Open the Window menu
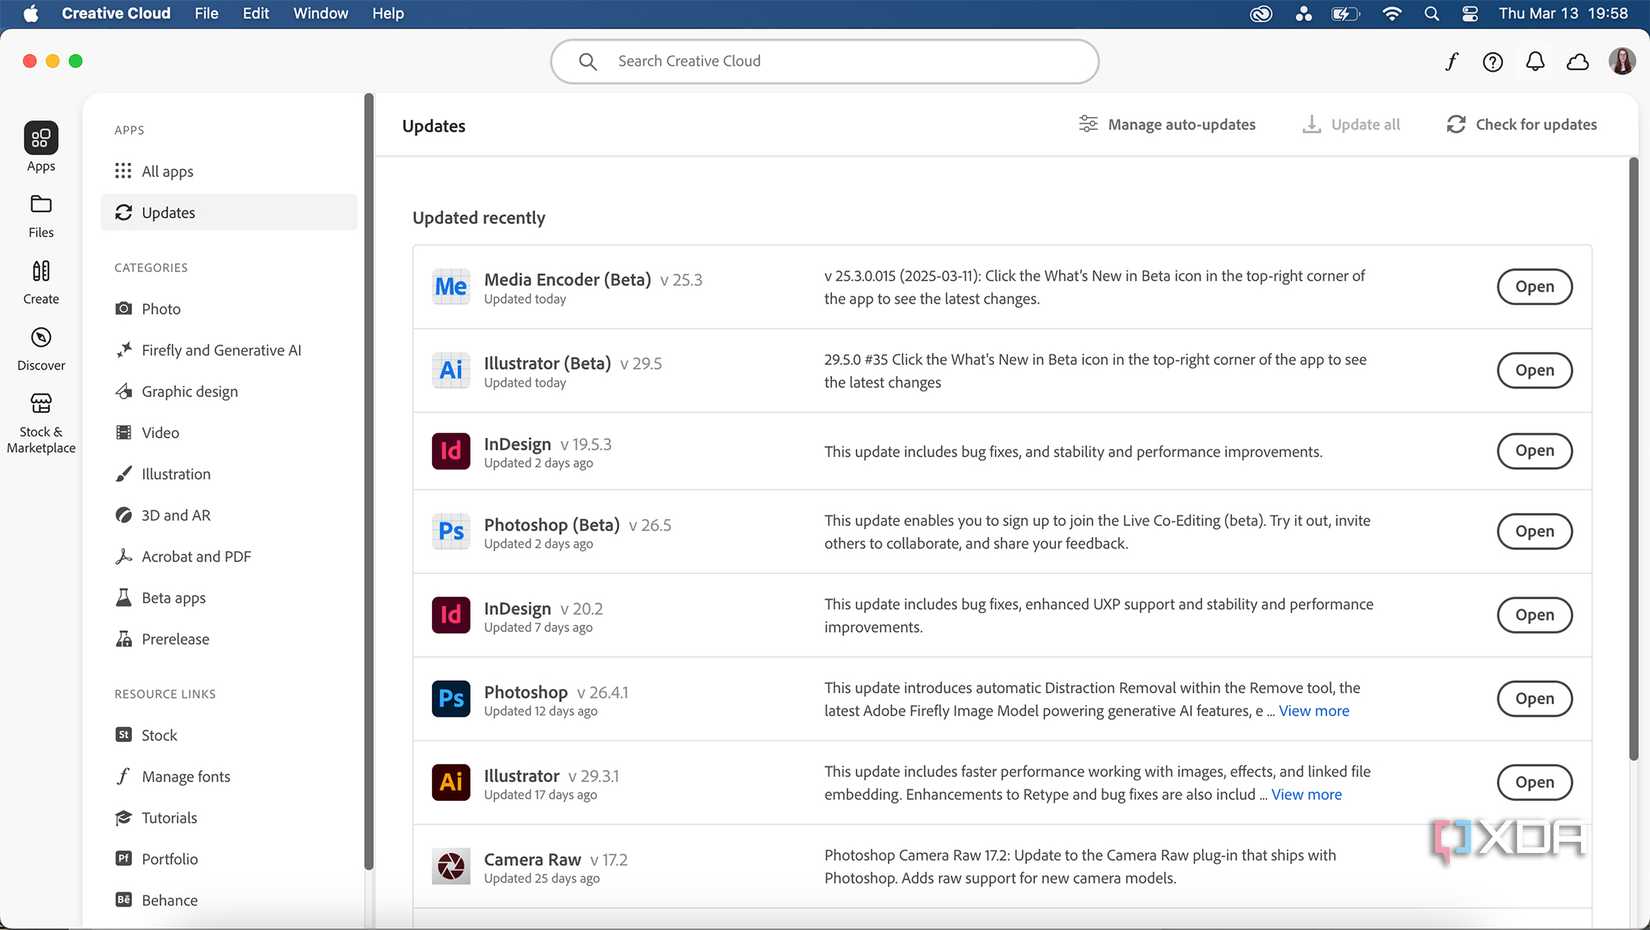The height and width of the screenshot is (930, 1650). coord(320,14)
